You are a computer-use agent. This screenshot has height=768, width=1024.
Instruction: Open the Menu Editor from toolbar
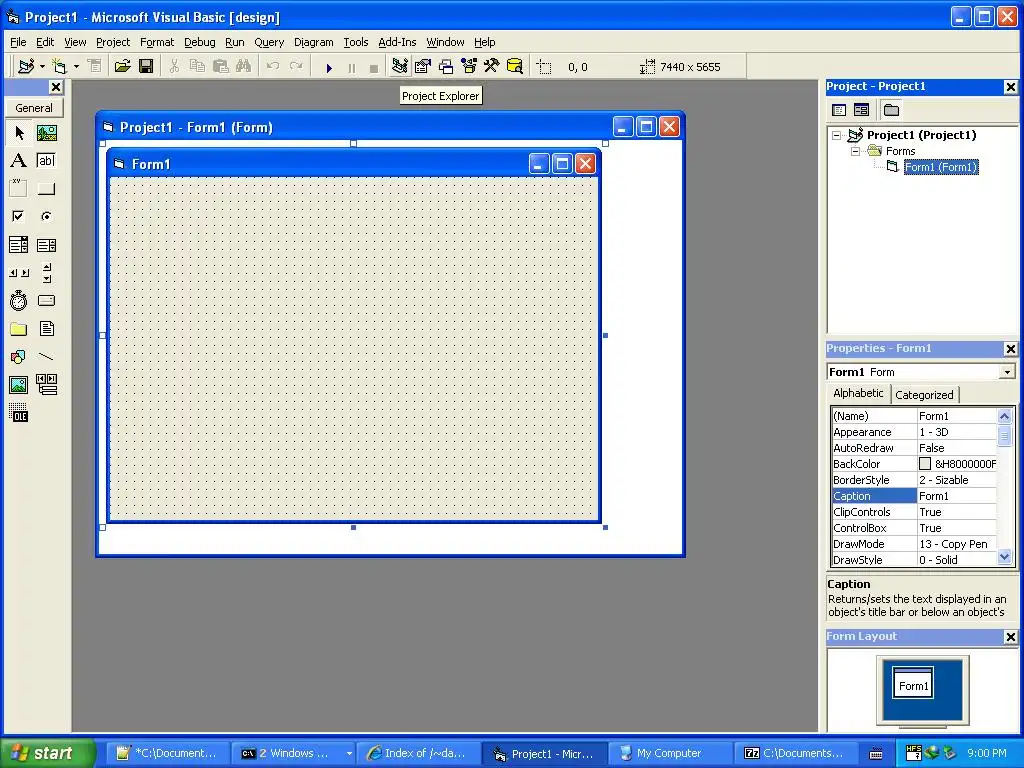(x=95, y=67)
